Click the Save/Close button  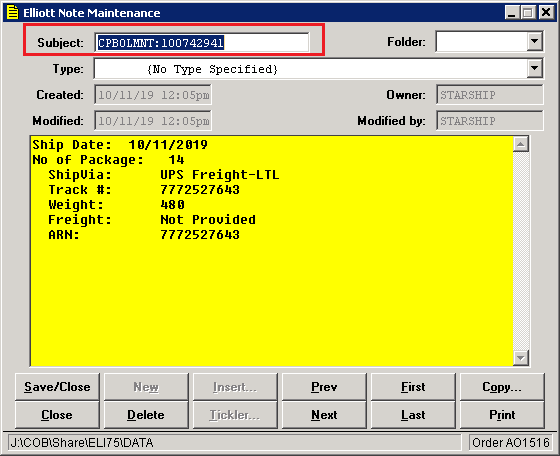(x=57, y=387)
